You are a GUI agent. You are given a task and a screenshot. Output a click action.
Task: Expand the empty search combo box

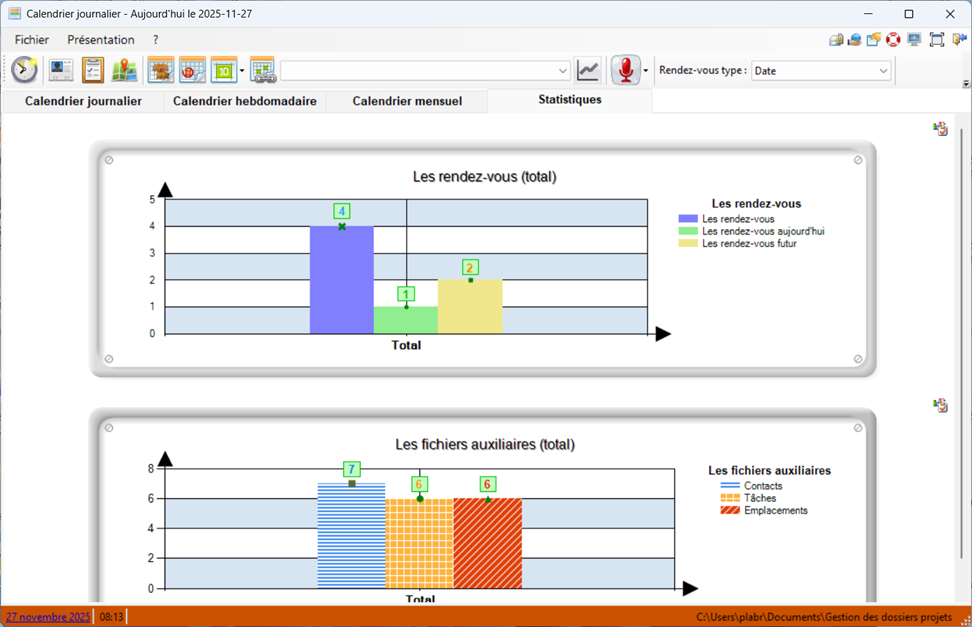click(562, 71)
